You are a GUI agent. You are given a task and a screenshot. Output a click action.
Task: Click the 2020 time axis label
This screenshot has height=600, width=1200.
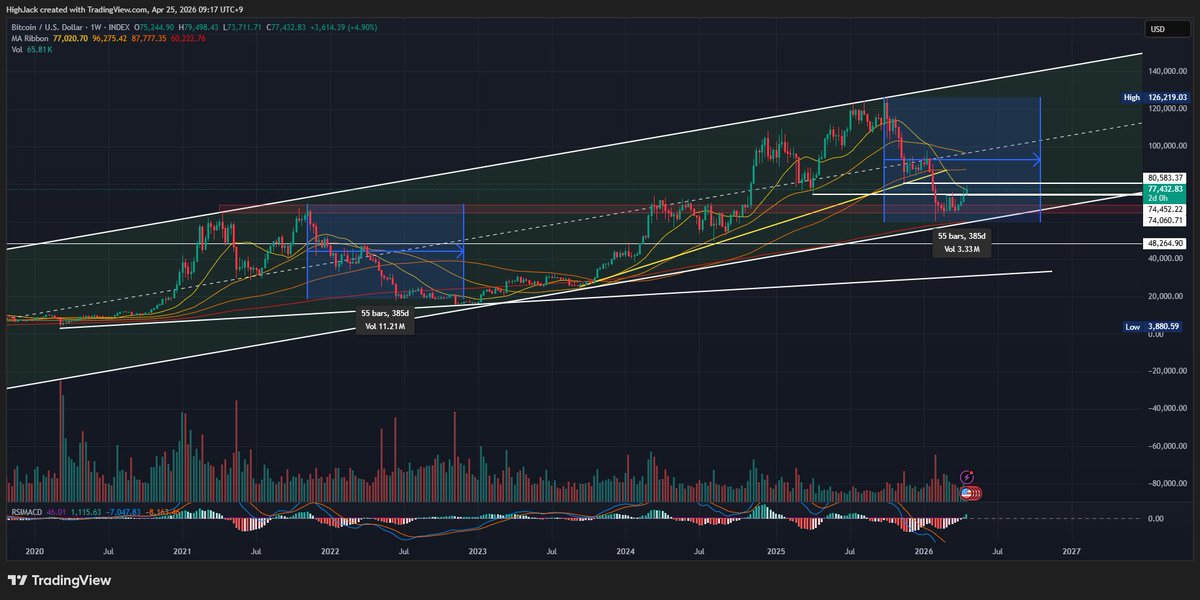click(35, 551)
